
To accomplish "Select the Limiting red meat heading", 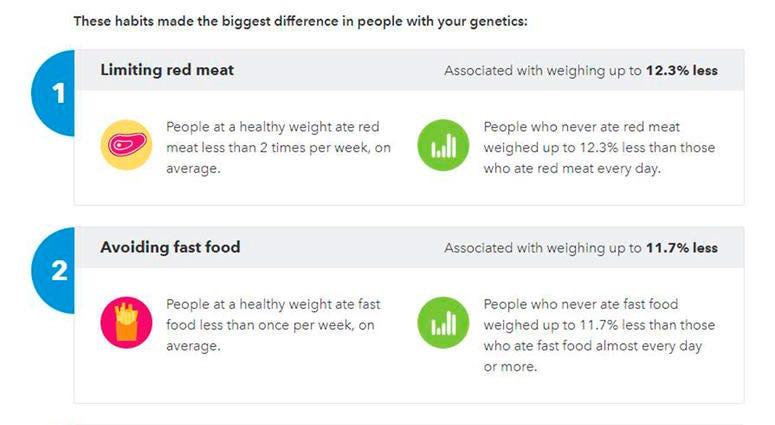I will pyautogui.click(x=167, y=70).
